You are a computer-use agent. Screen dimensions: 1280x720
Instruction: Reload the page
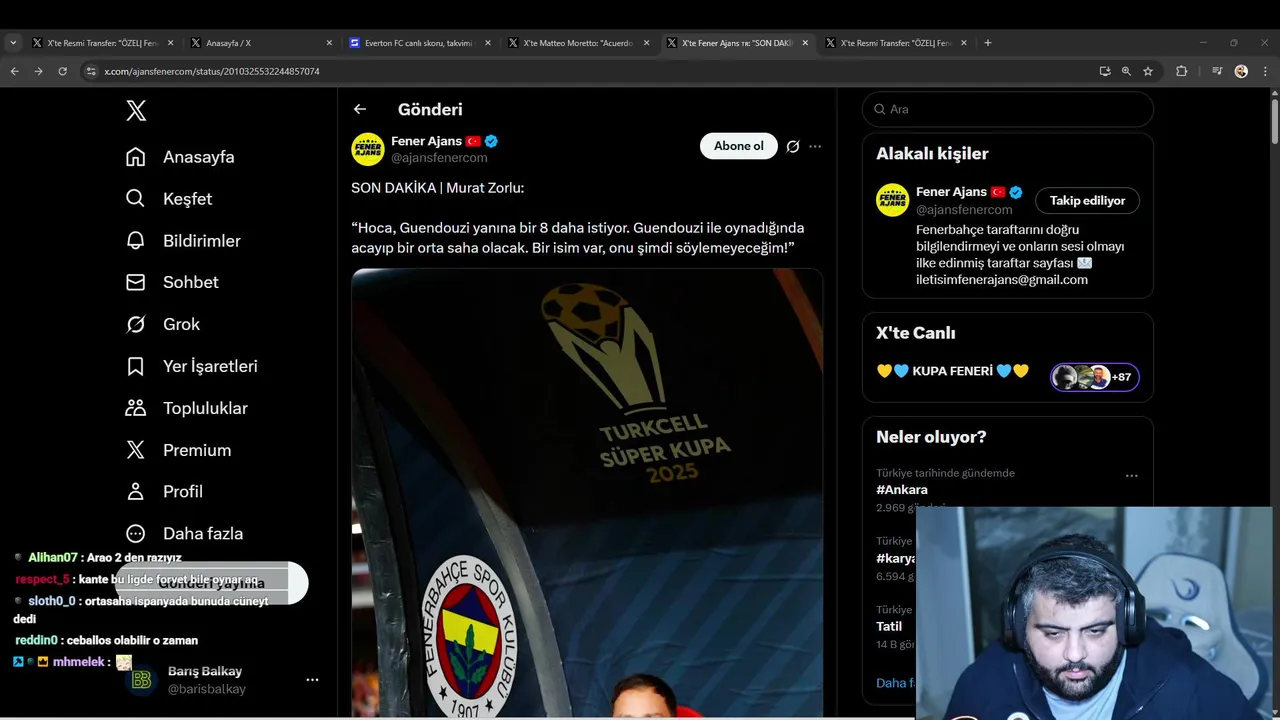[62, 71]
